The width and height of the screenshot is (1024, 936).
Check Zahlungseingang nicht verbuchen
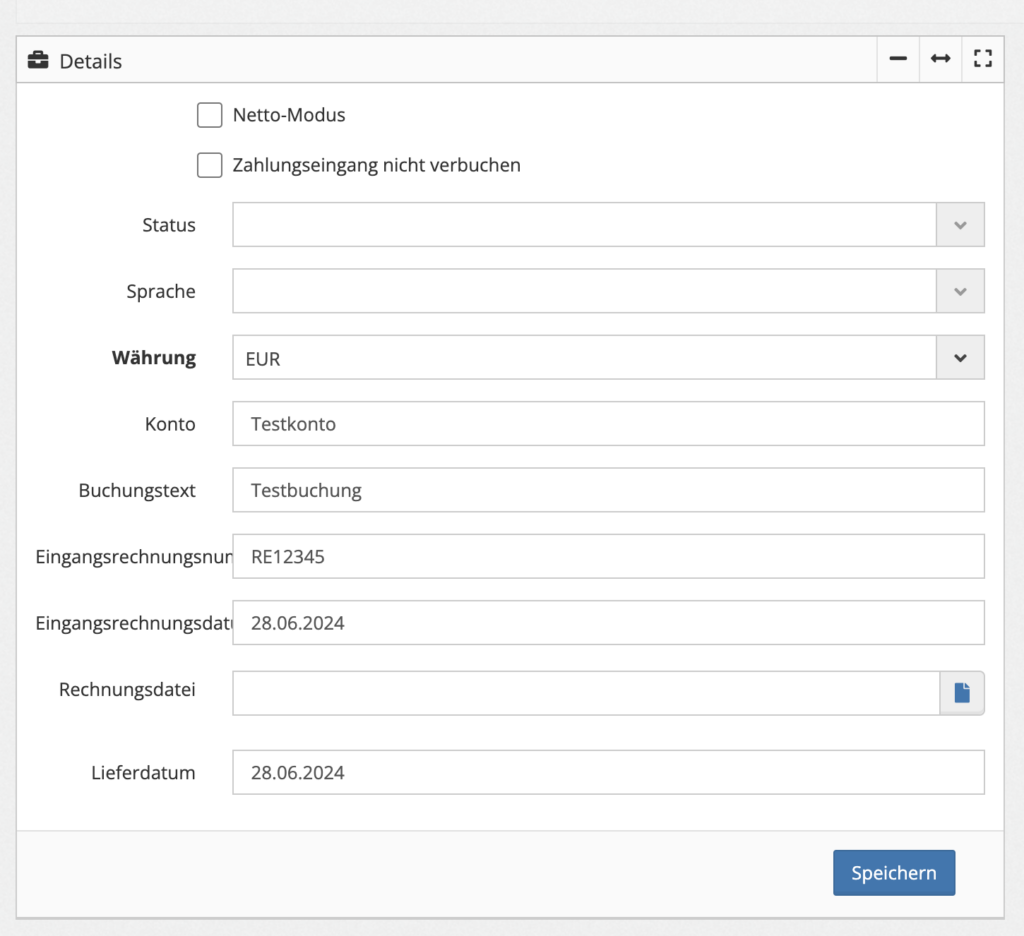point(210,165)
